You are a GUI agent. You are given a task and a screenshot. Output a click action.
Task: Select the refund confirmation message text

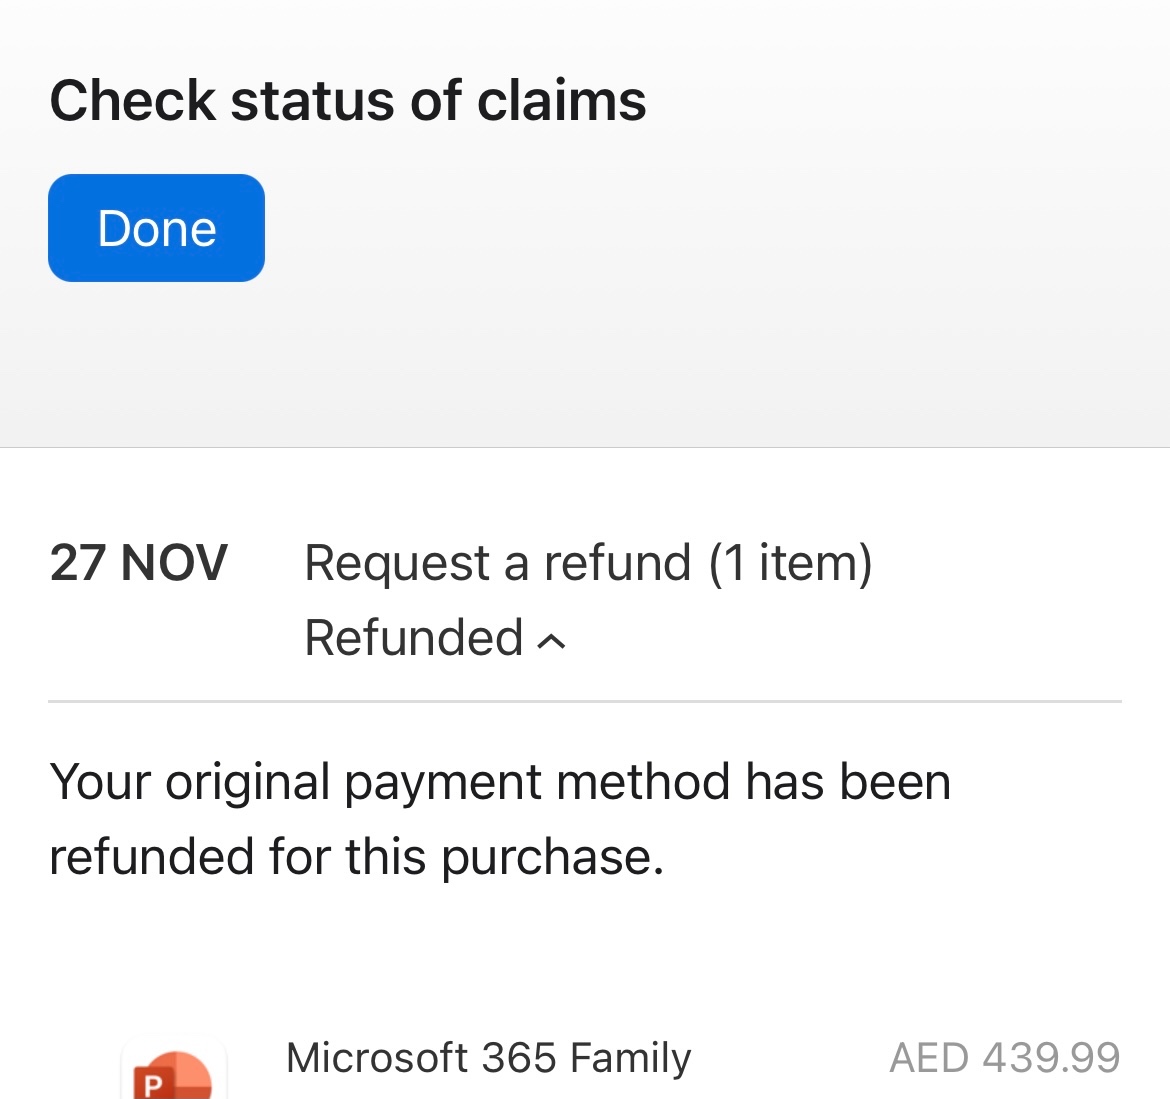point(501,819)
